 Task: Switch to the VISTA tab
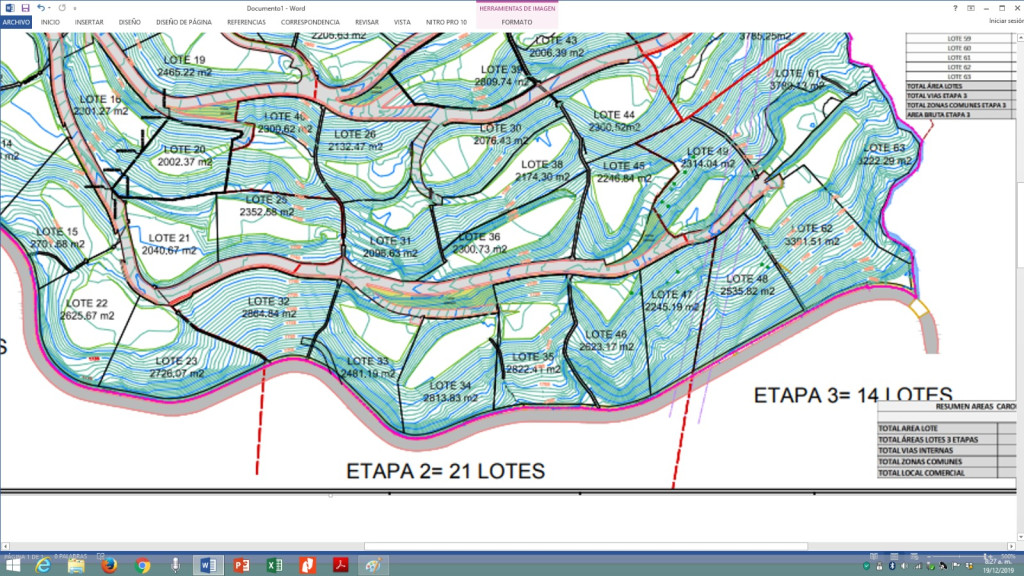[x=402, y=22]
